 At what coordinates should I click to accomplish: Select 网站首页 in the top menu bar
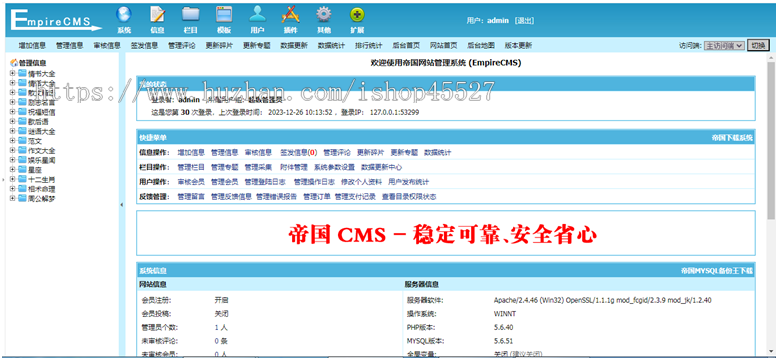pyautogui.click(x=444, y=46)
